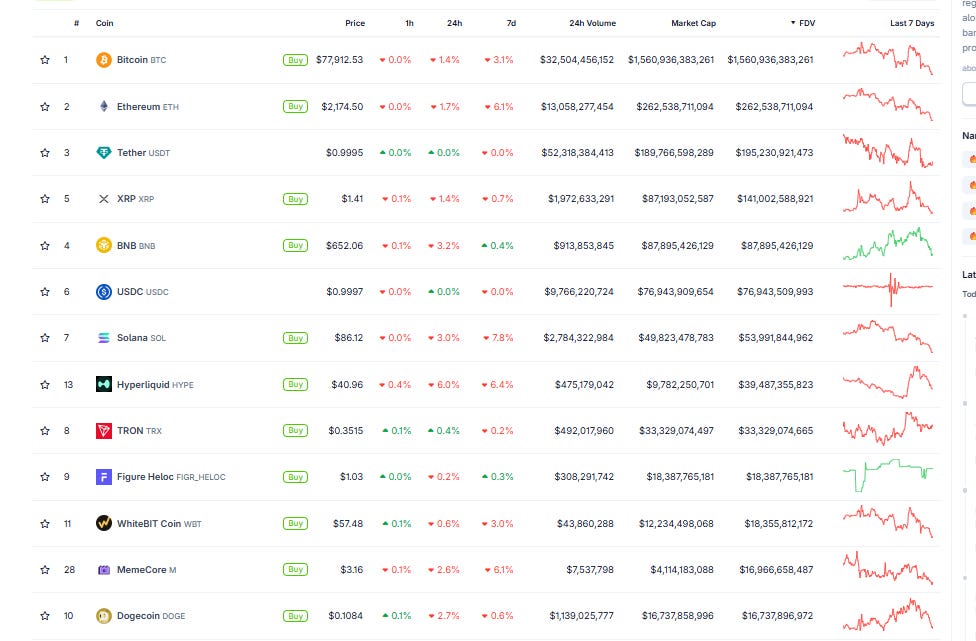Click Buy button for Figure Heloc
The image size is (976, 641).
point(295,477)
